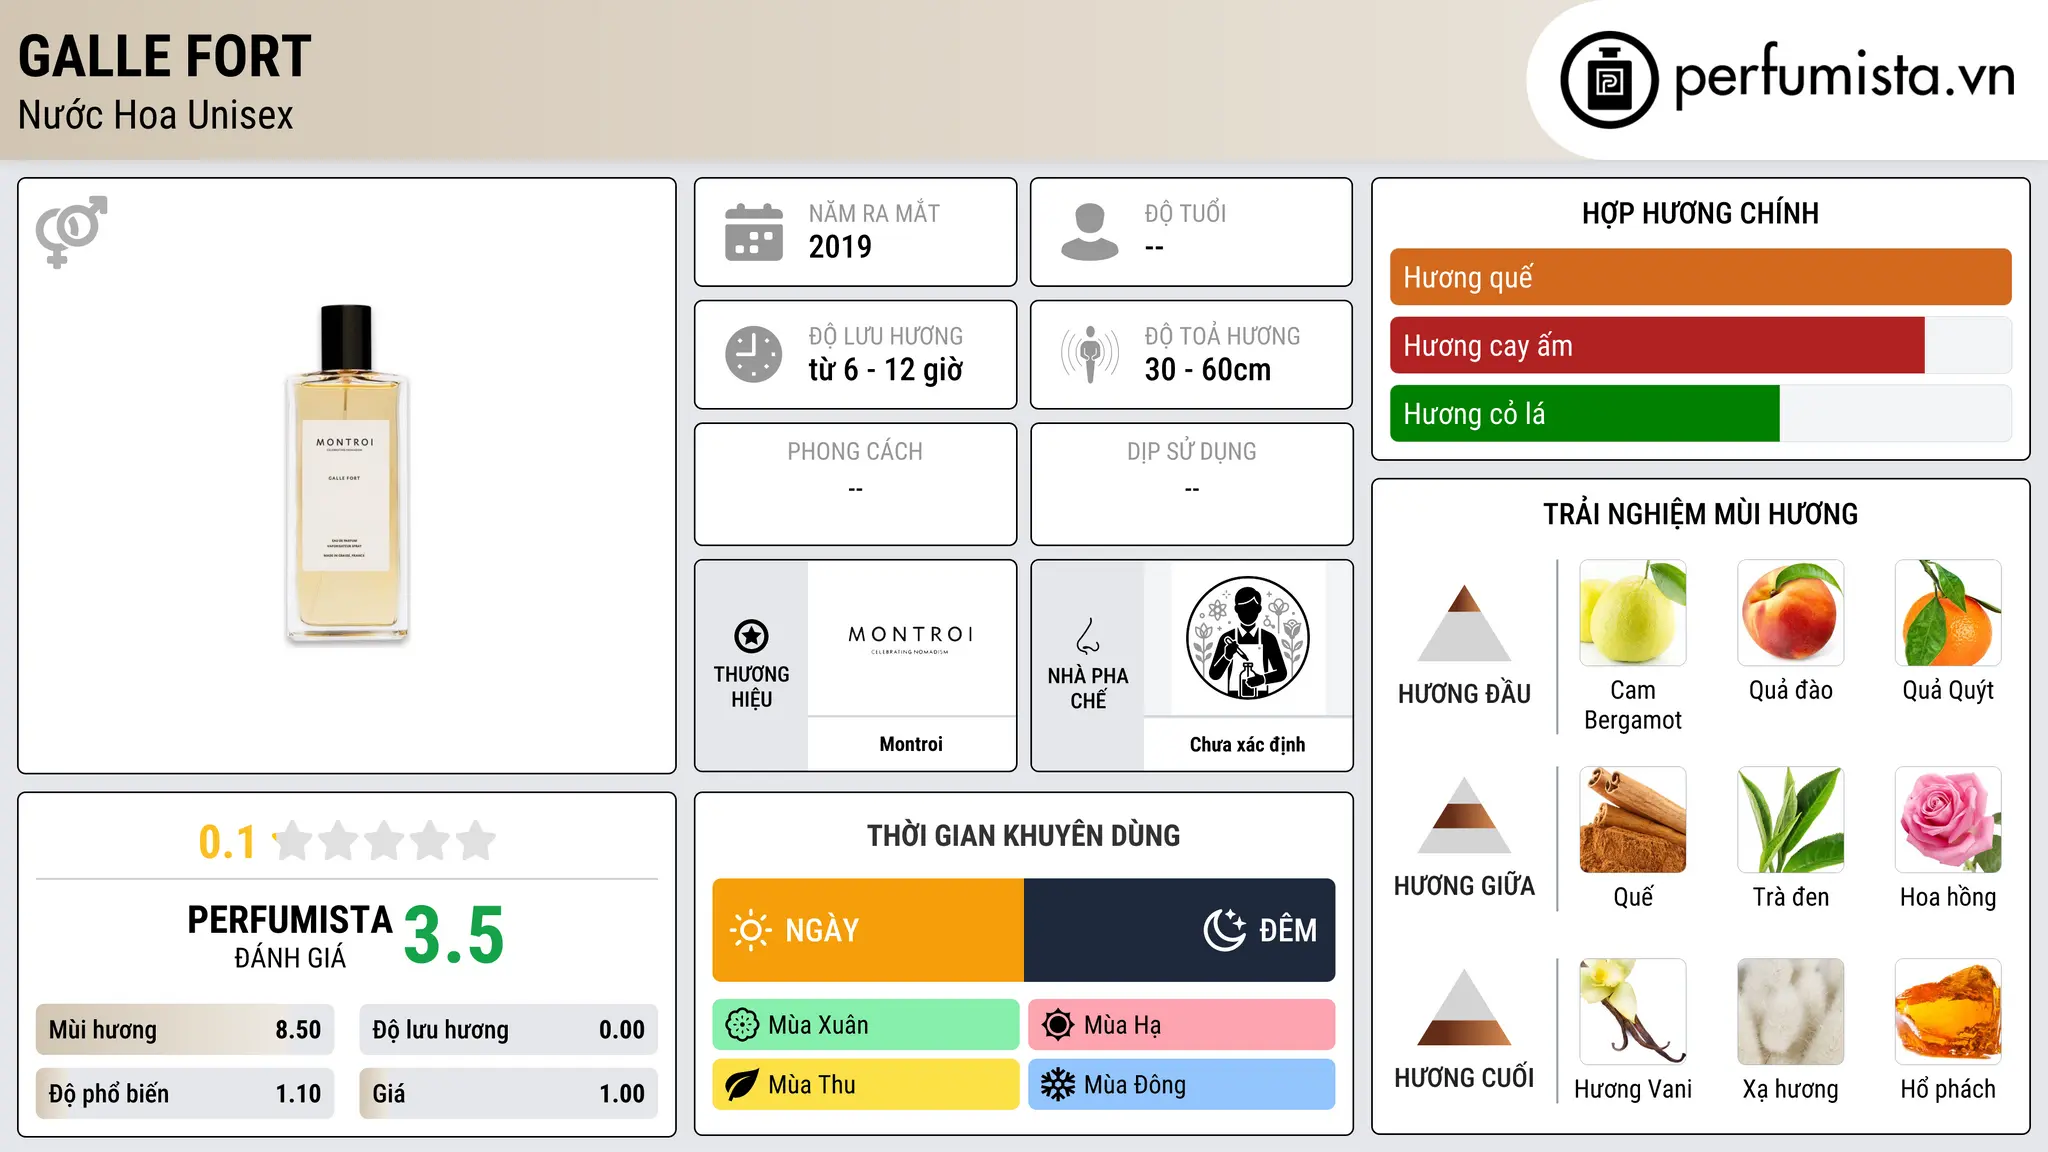The image size is (2048, 1152).
Task: Click the Độ lưu hương 0.00 score row
Action: [508, 1030]
